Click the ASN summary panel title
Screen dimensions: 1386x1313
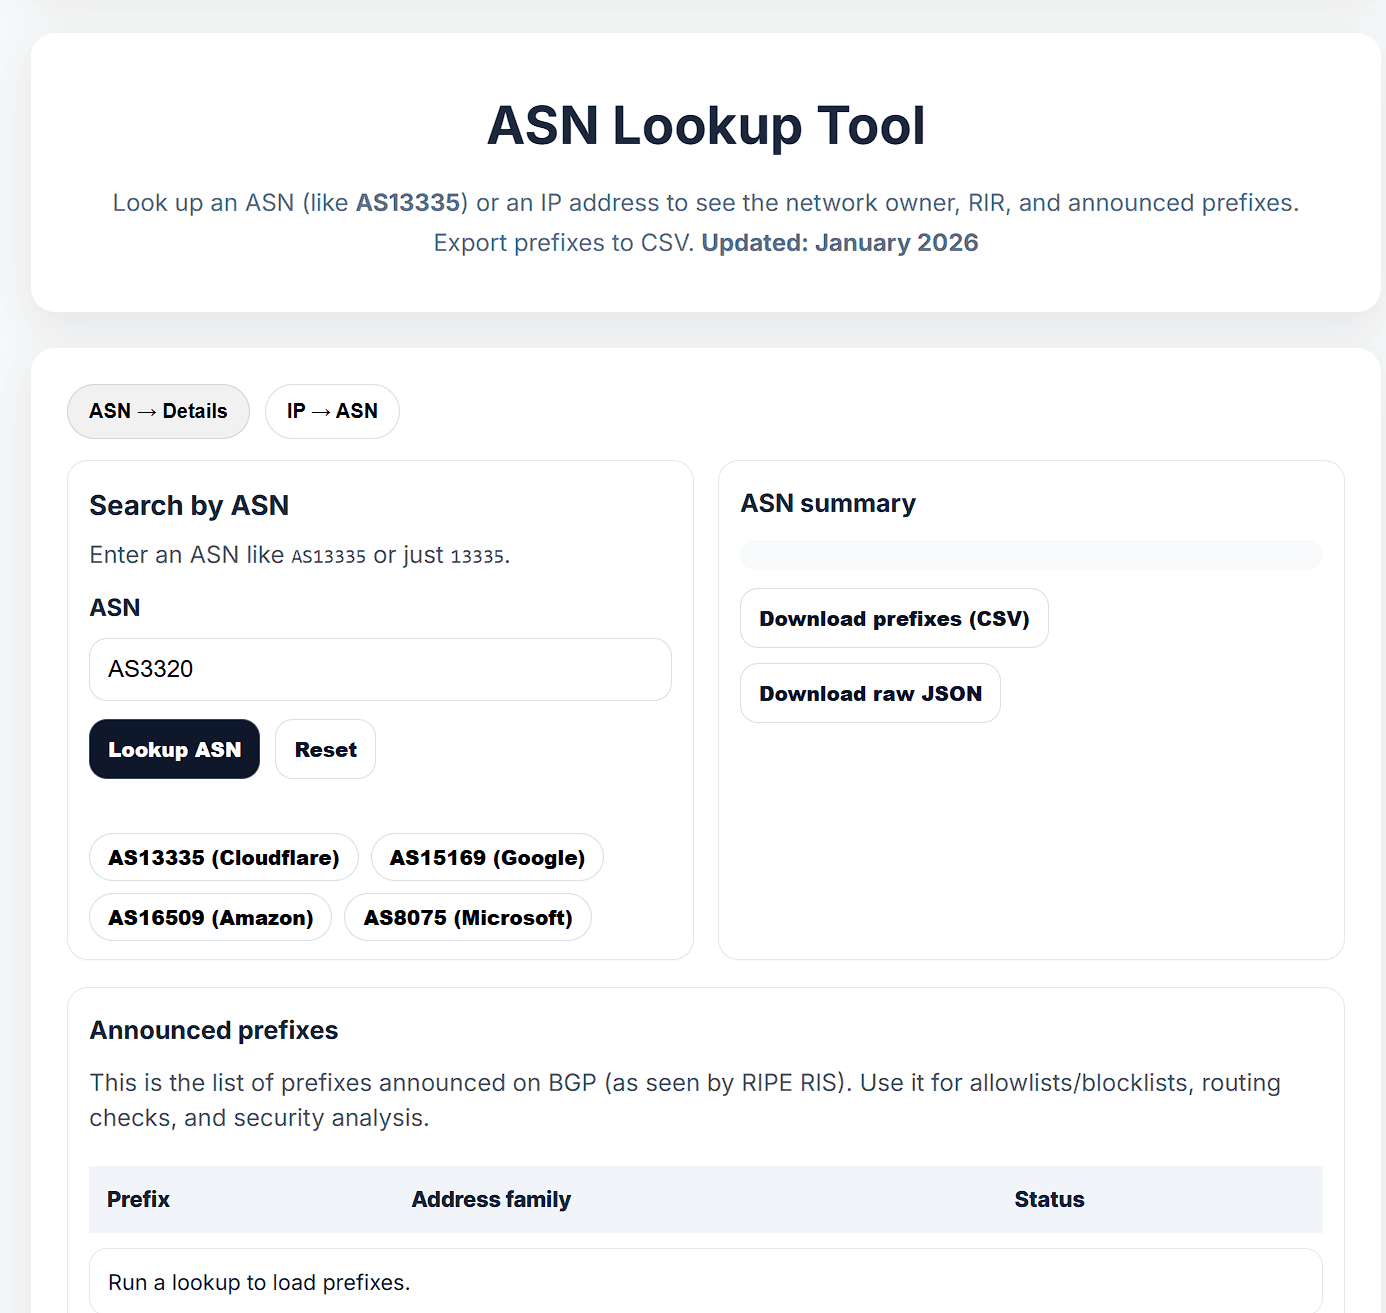pos(828,503)
